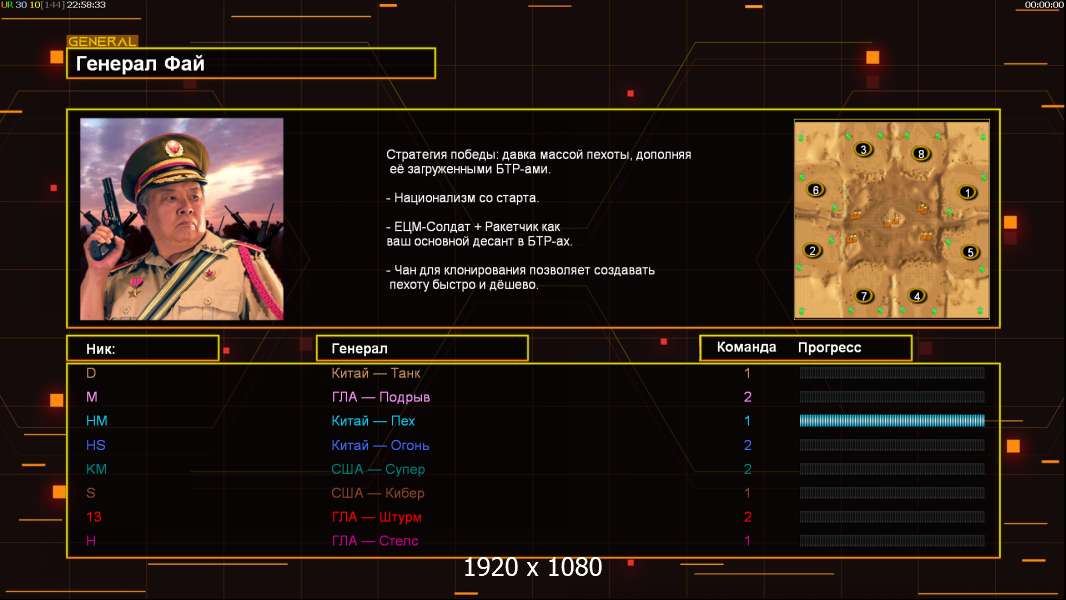Click the Генерал Фай title field
The height and width of the screenshot is (600, 1066).
pyautogui.click(x=251, y=63)
